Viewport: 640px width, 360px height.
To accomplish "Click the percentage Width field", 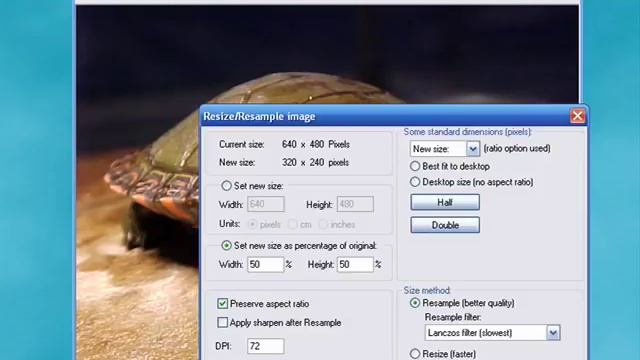I will click(x=265, y=264).
